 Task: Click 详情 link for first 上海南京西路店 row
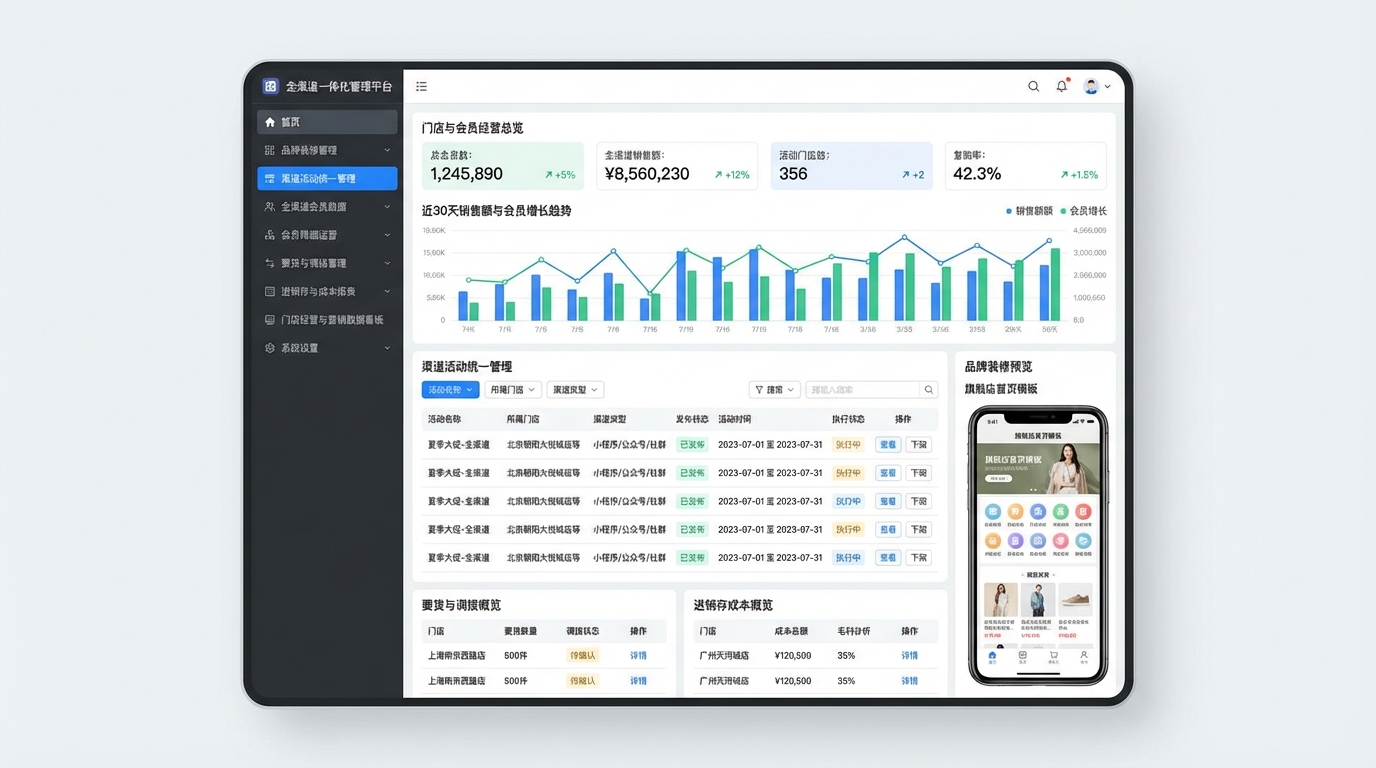[638, 656]
